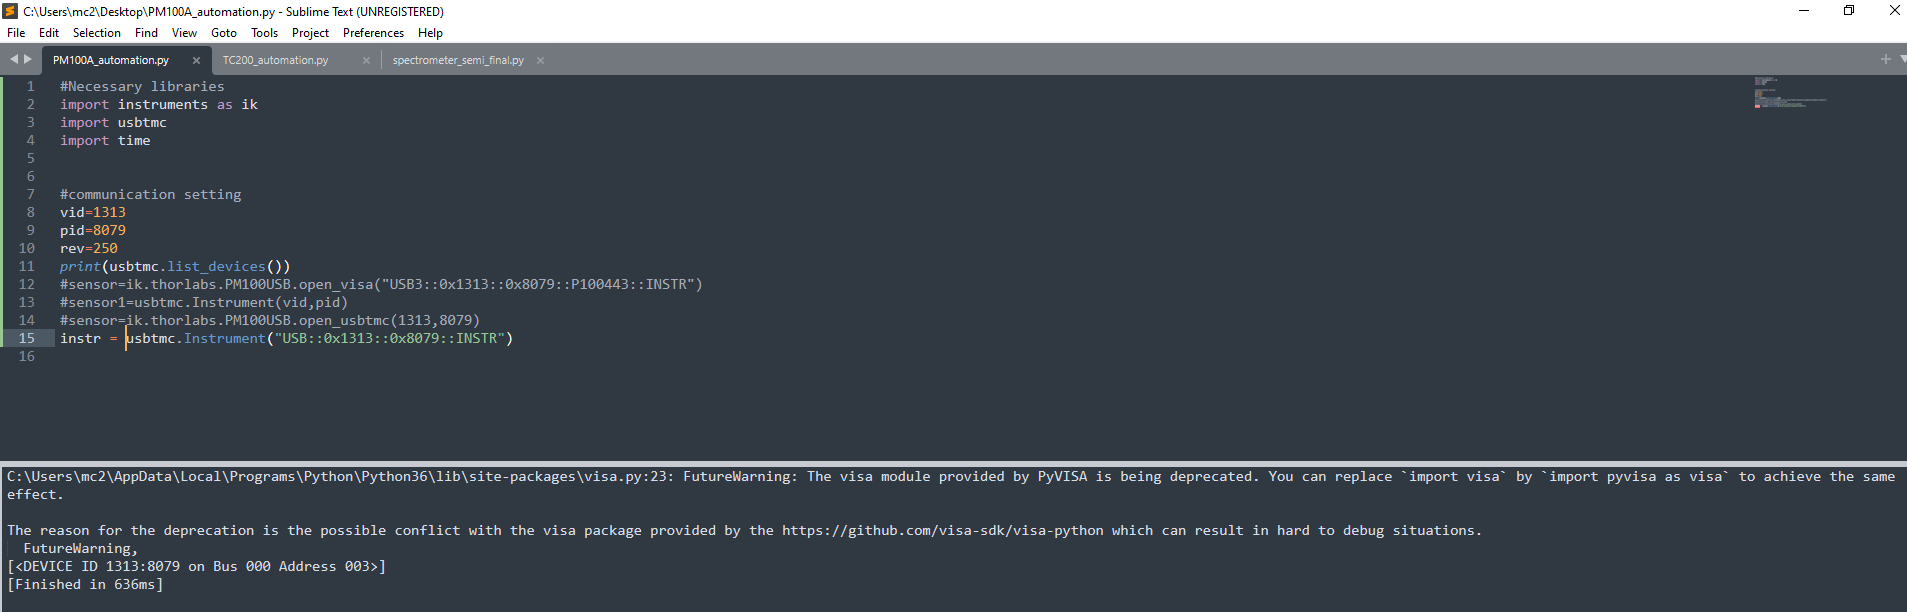
Task: Switch to the spectrometer_semi_final.py tab
Action: click(460, 59)
